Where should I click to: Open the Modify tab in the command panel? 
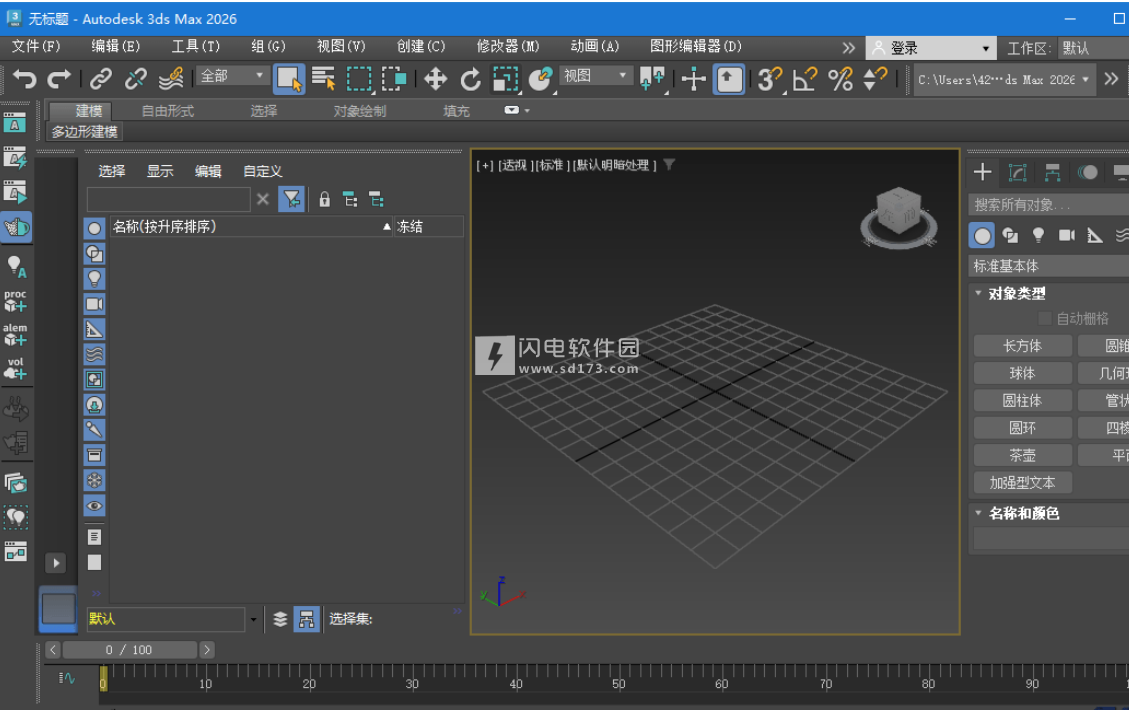pyautogui.click(x=1018, y=173)
